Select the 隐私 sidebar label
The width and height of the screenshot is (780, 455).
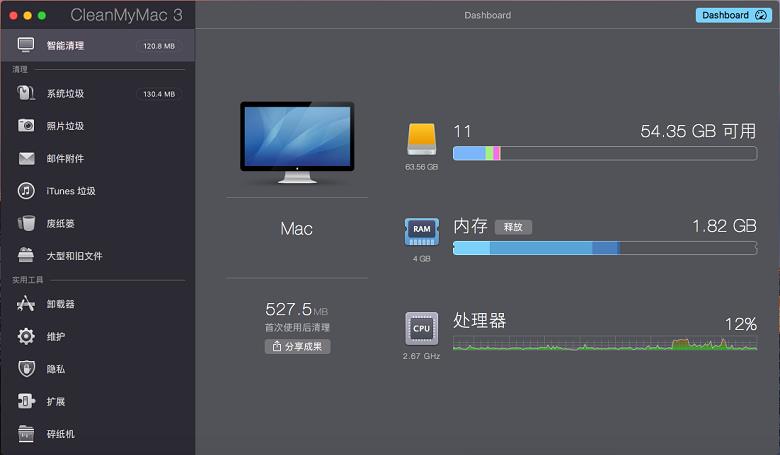click(56, 369)
